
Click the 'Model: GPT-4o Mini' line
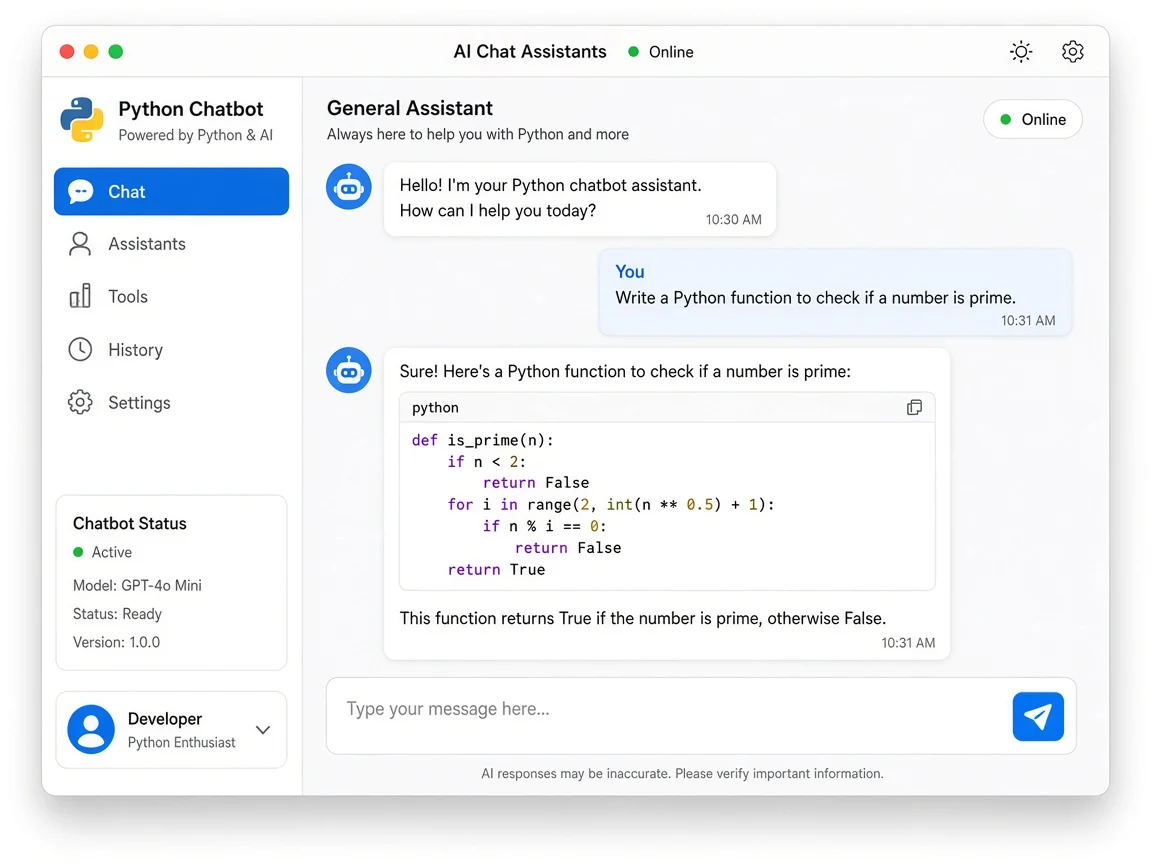coord(137,586)
